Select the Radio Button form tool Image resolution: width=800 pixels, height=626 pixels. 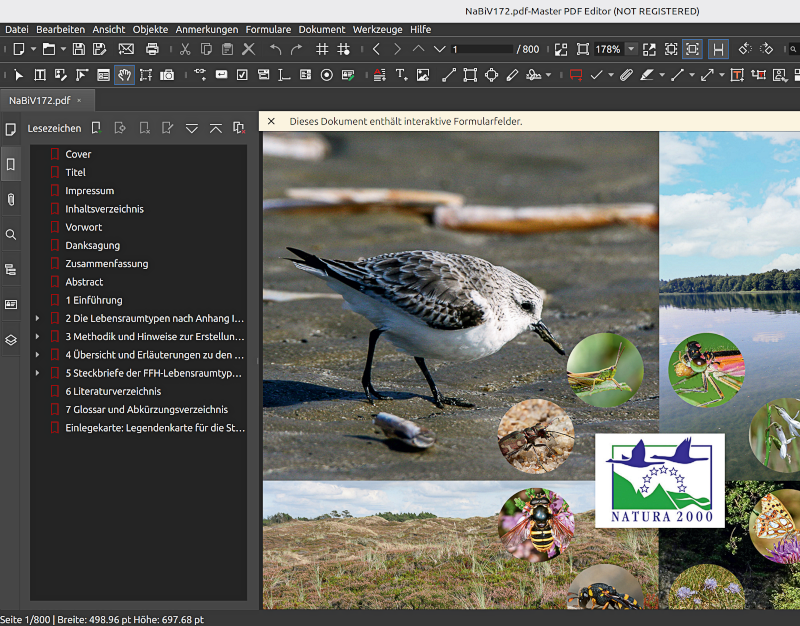point(328,75)
